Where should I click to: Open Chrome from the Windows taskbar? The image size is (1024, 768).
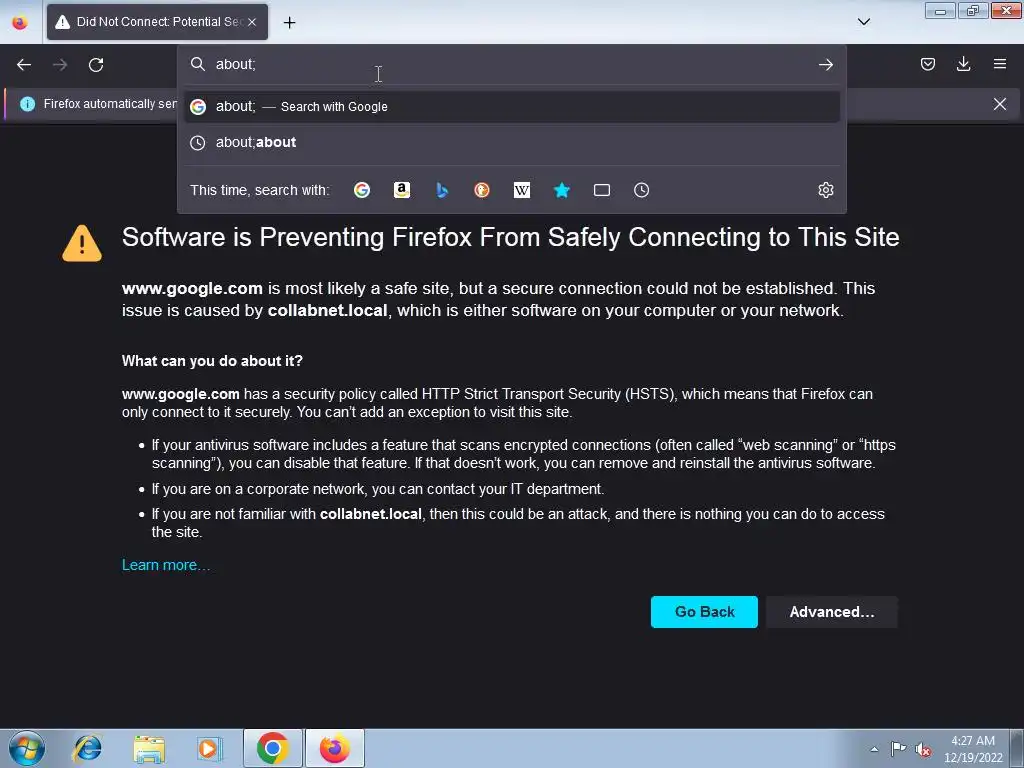272,748
